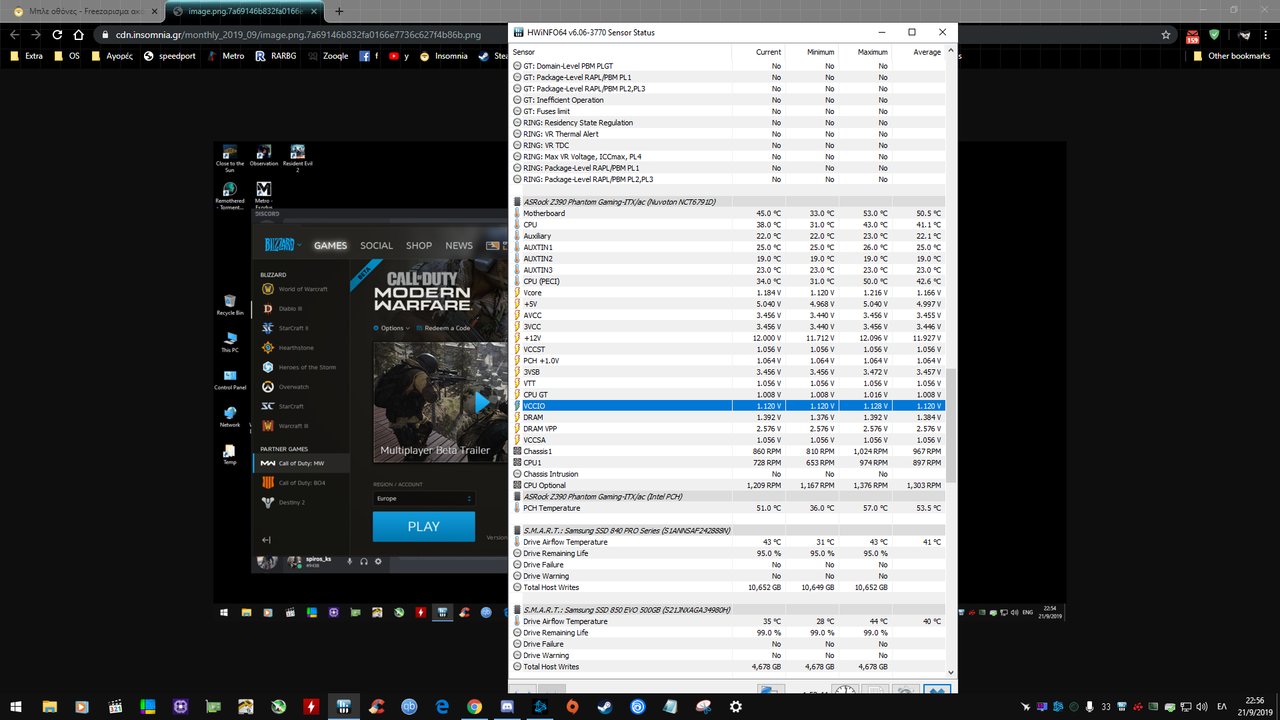
Task: Open the Zooqle bookmark
Action: (328, 56)
